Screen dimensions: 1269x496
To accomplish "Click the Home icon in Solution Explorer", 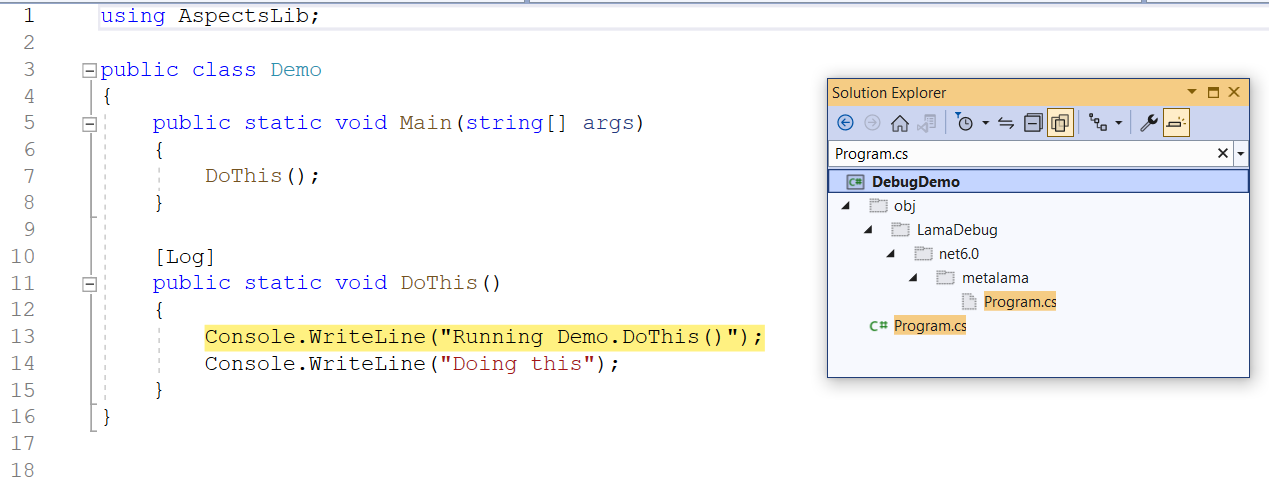I will coord(899,123).
